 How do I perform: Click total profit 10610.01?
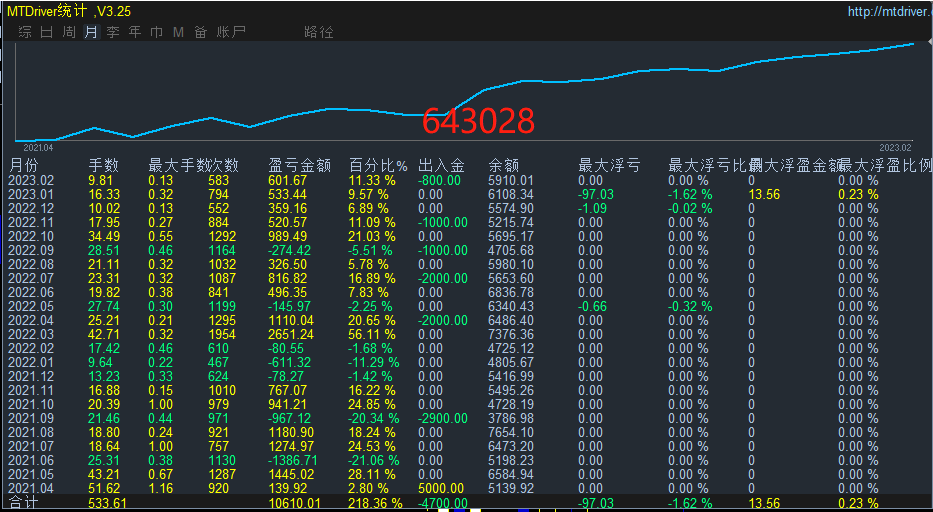pyautogui.click(x=295, y=504)
